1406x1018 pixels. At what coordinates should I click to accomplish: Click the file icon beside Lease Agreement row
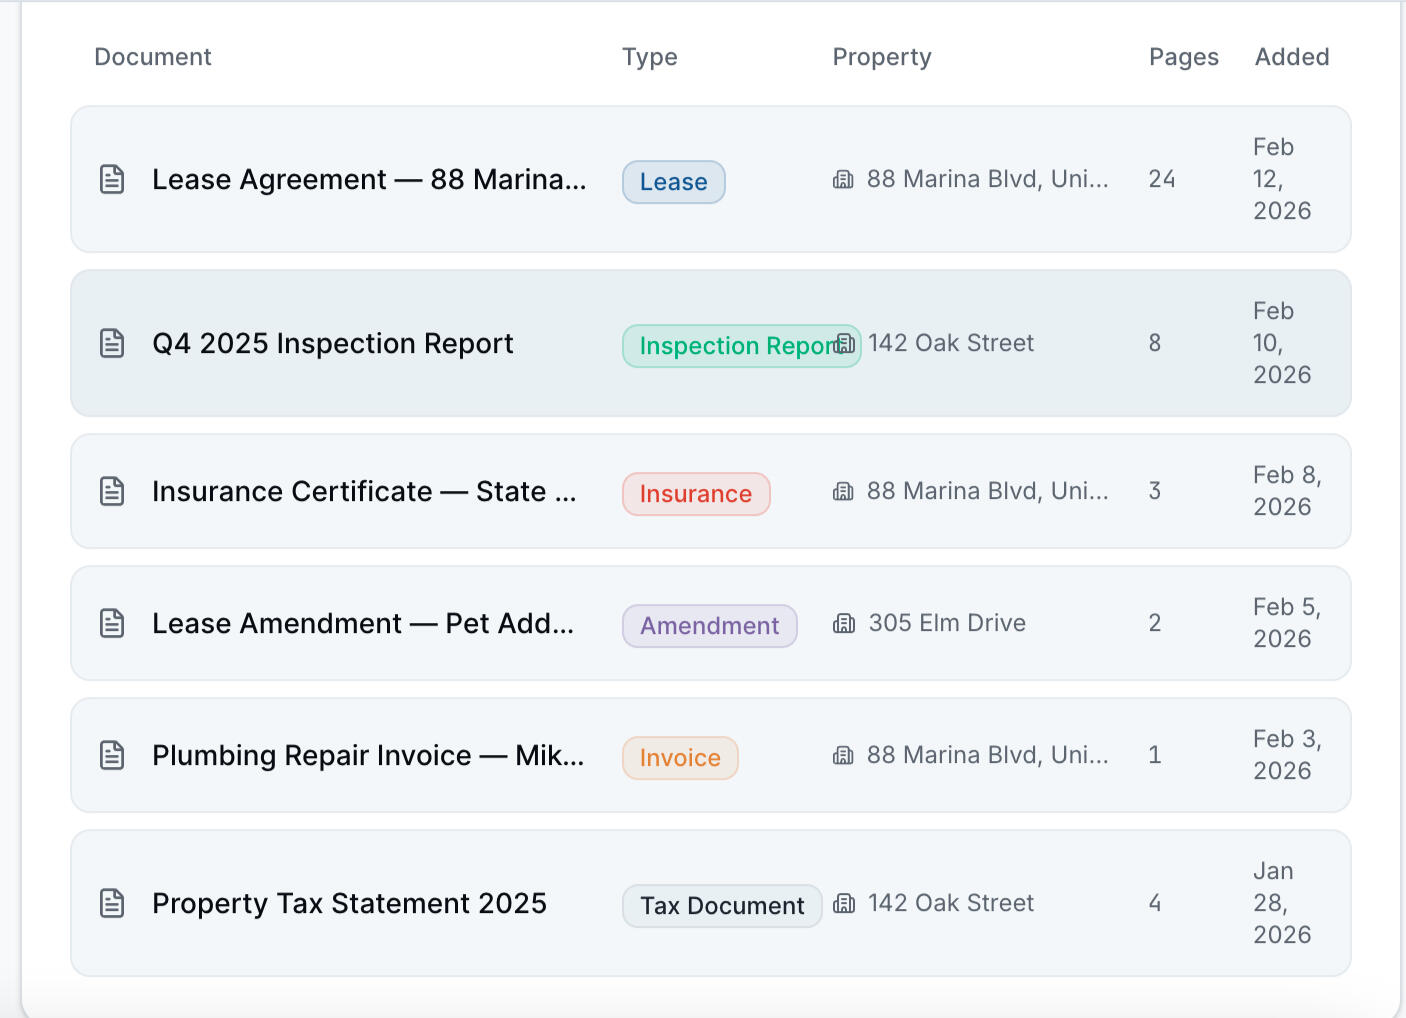pyautogui.click(x=112, y=180)
